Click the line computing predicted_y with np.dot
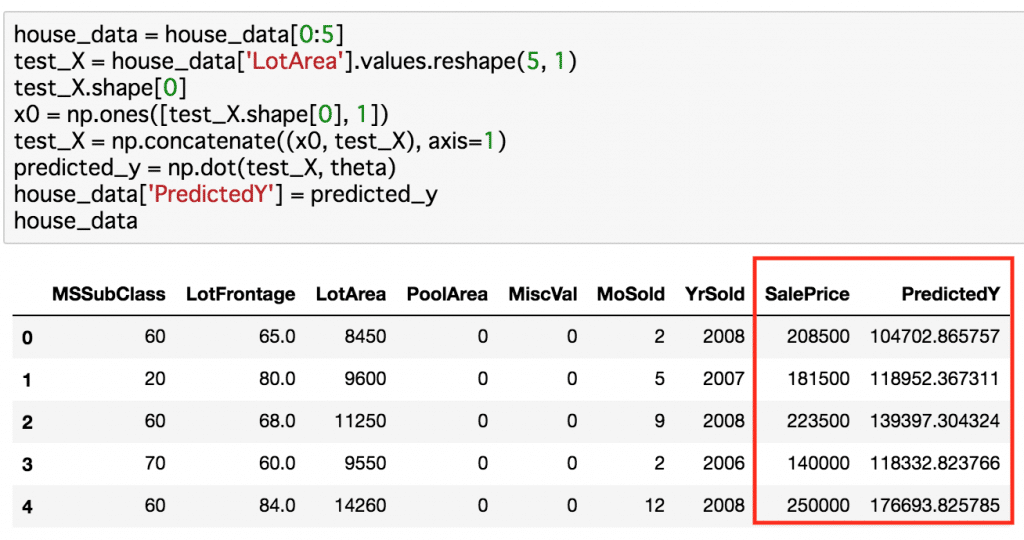The height and width of the screenshot is (540, 1024). 205,168
